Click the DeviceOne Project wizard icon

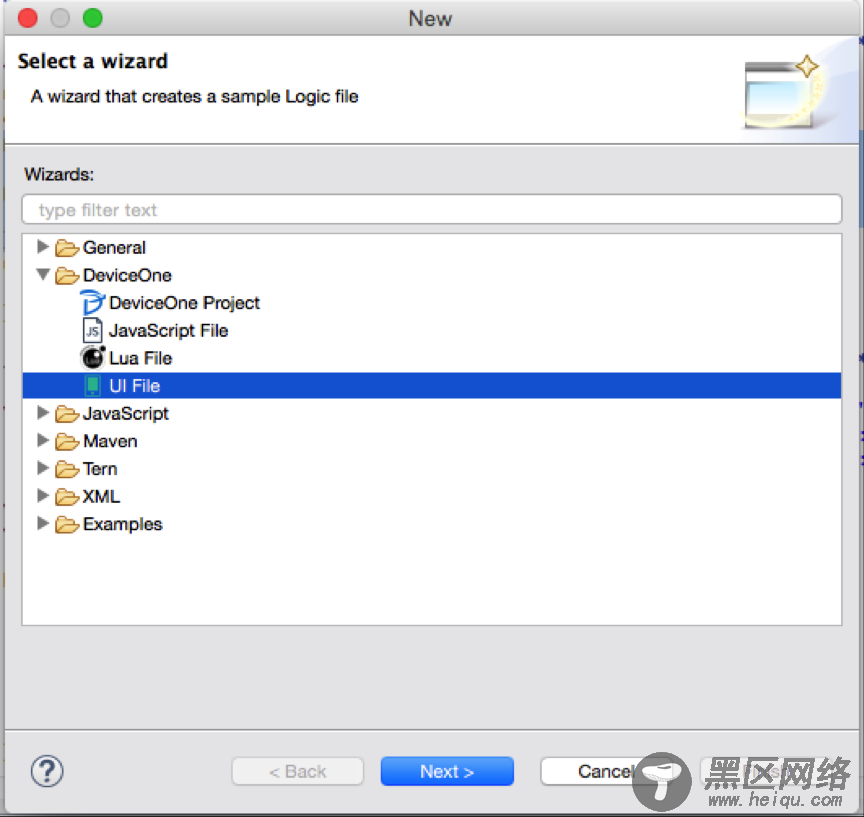[92, 302]
